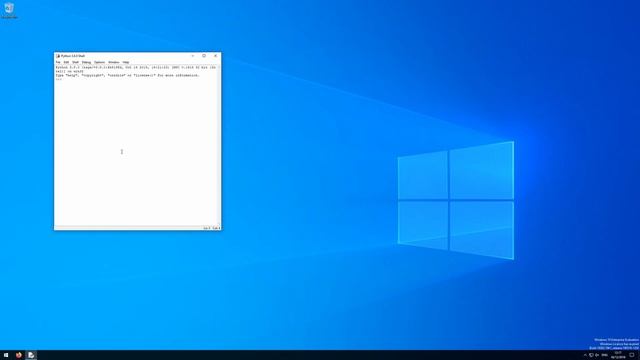
Task: Minimize the Python Shell window
Action: 193,56
